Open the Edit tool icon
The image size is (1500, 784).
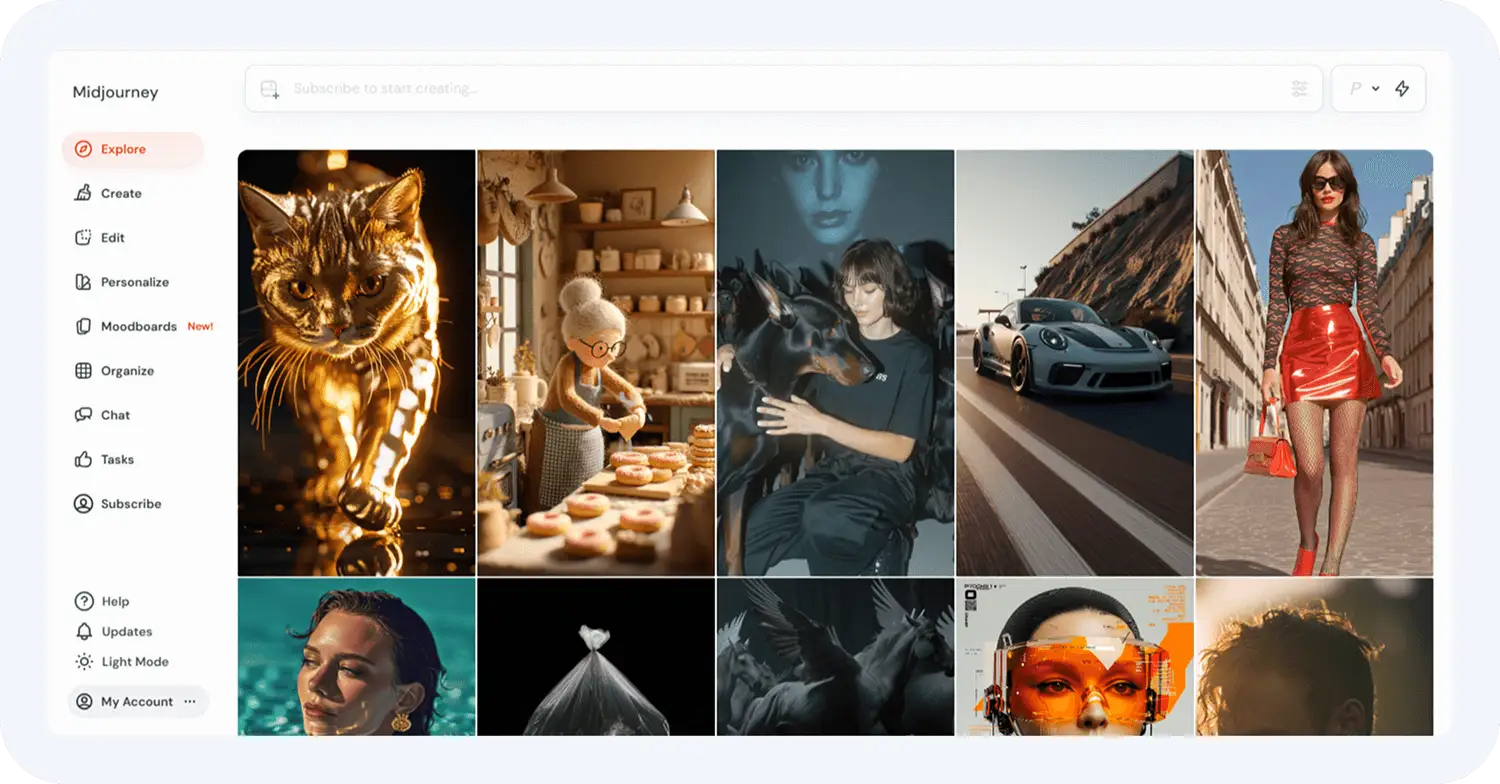click(84, 237)
